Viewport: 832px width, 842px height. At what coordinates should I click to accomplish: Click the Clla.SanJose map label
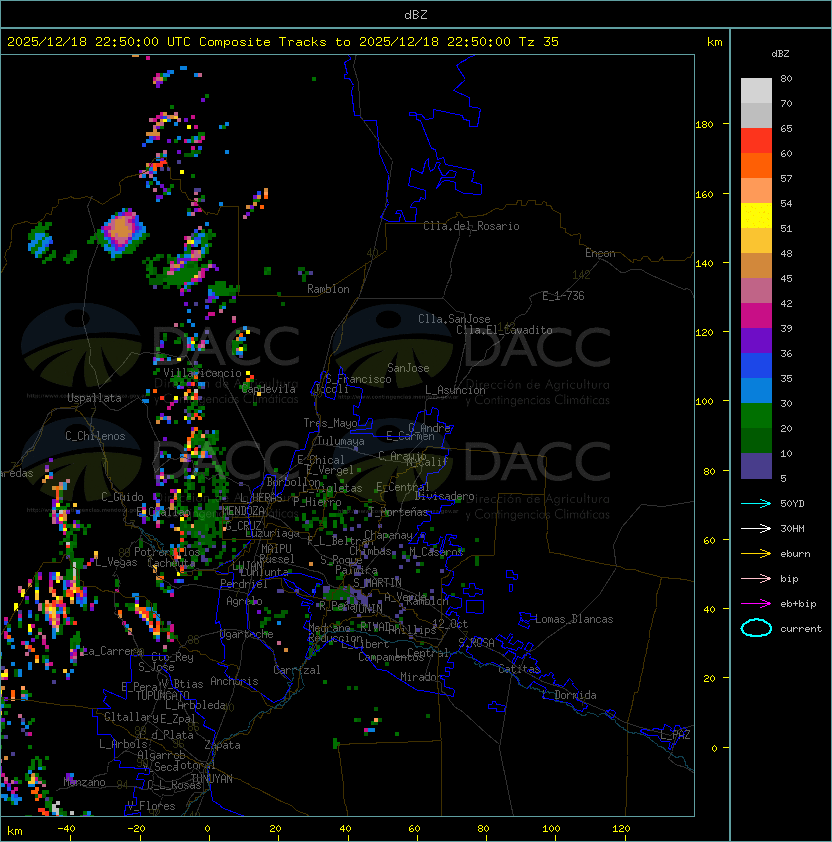click(x=454, y=319)
